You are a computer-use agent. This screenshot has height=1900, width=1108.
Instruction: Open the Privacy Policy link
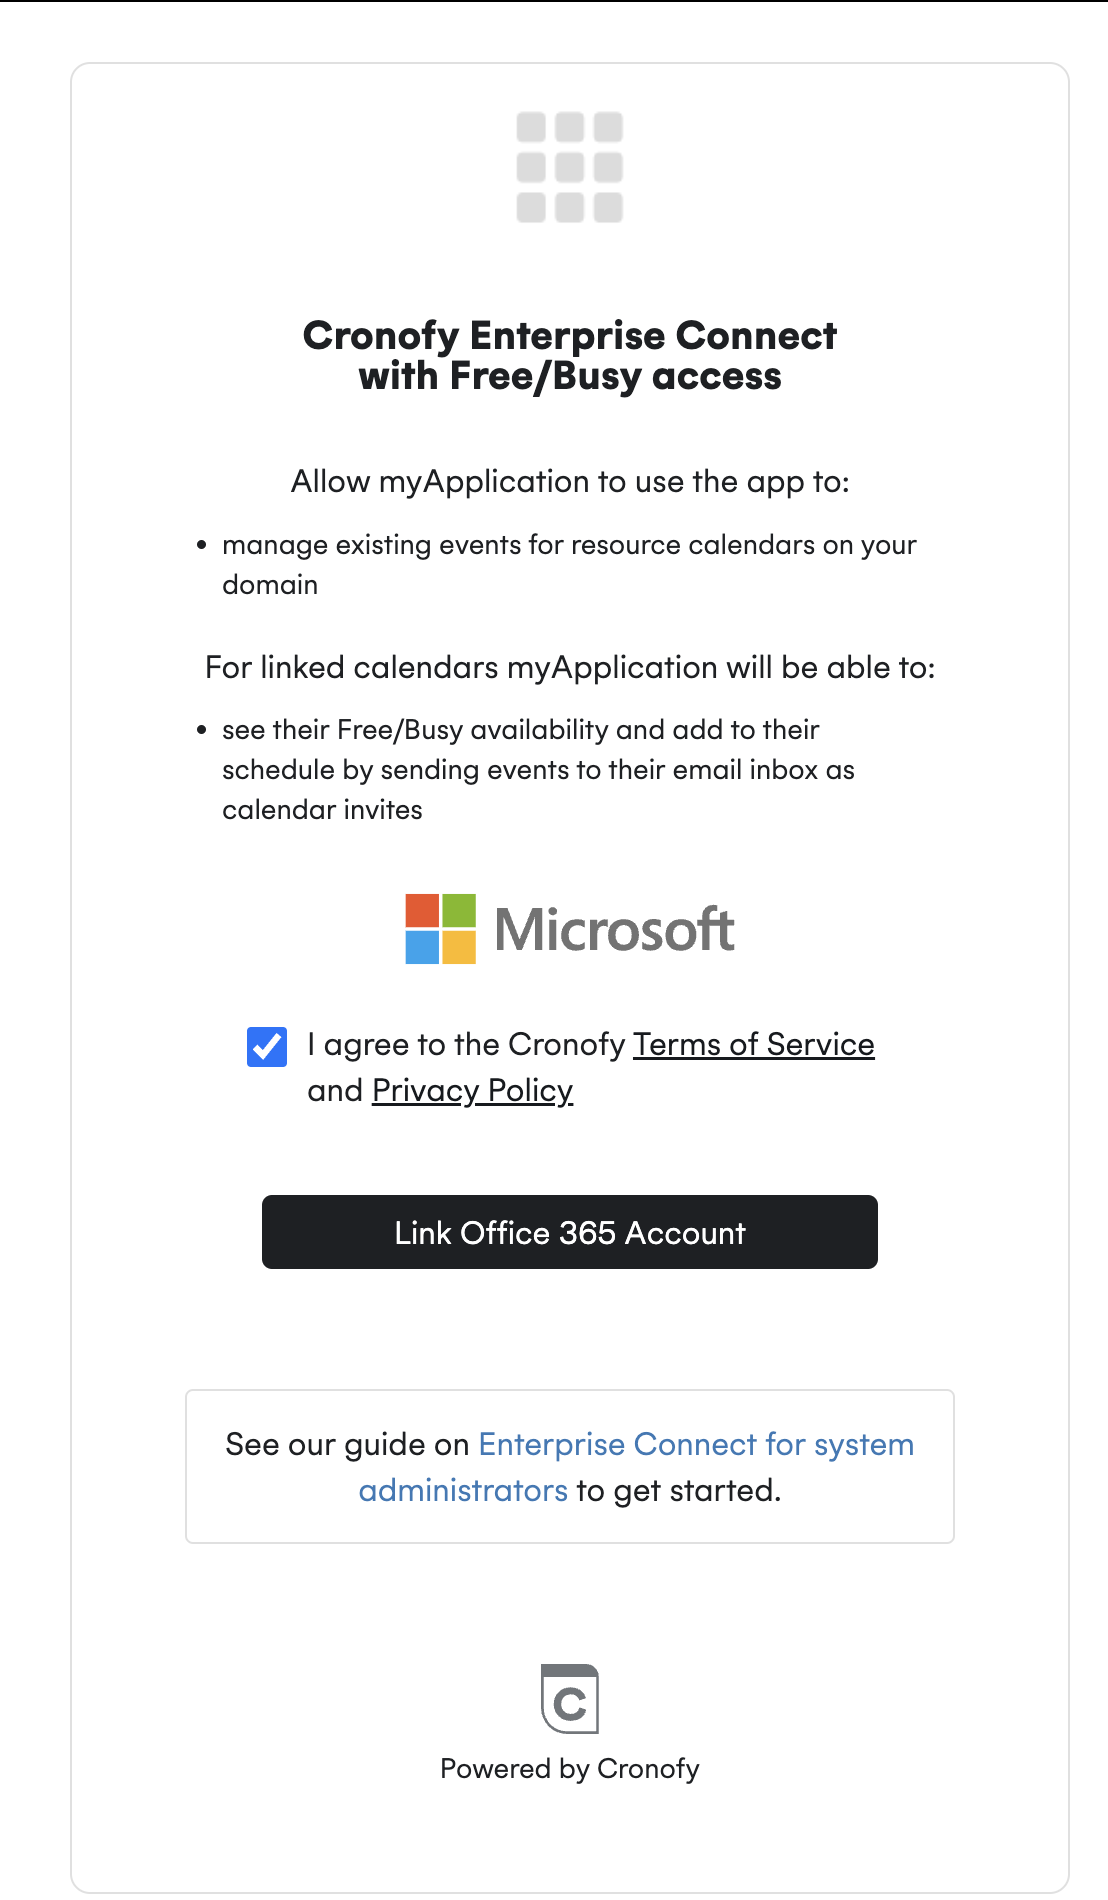coord(472,1090)
